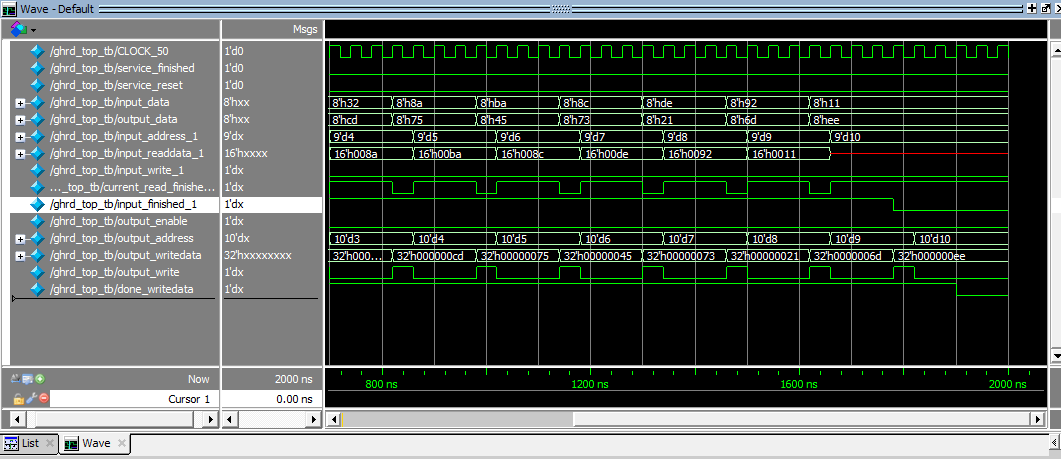Select the 8'h8a value on input_data waveform
Screen dimensions: 1061x459
(x=409, y=103)
